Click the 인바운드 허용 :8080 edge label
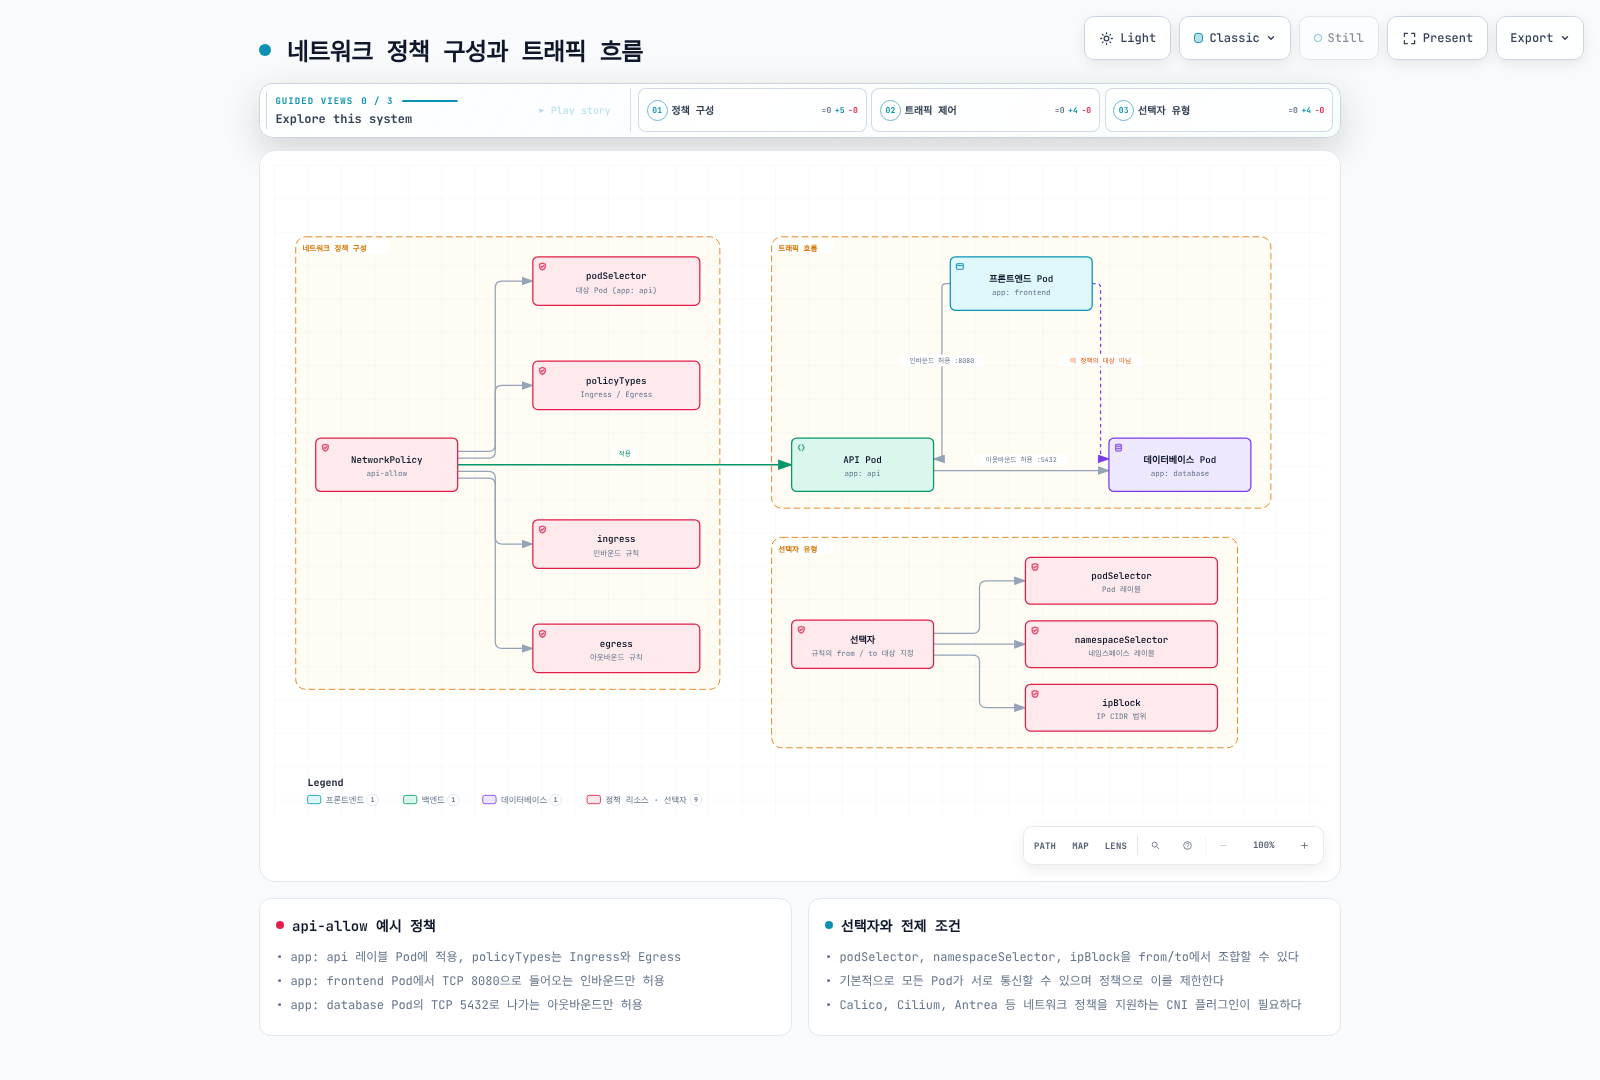1600x1080 pixels. pos(941,361)
